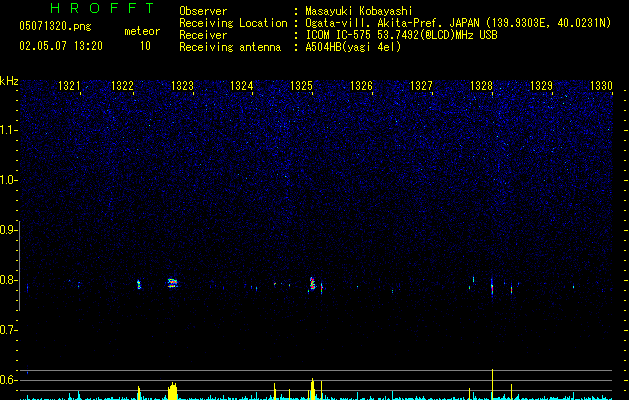Click the 0.9 kHz frequency label

(8, 230)
